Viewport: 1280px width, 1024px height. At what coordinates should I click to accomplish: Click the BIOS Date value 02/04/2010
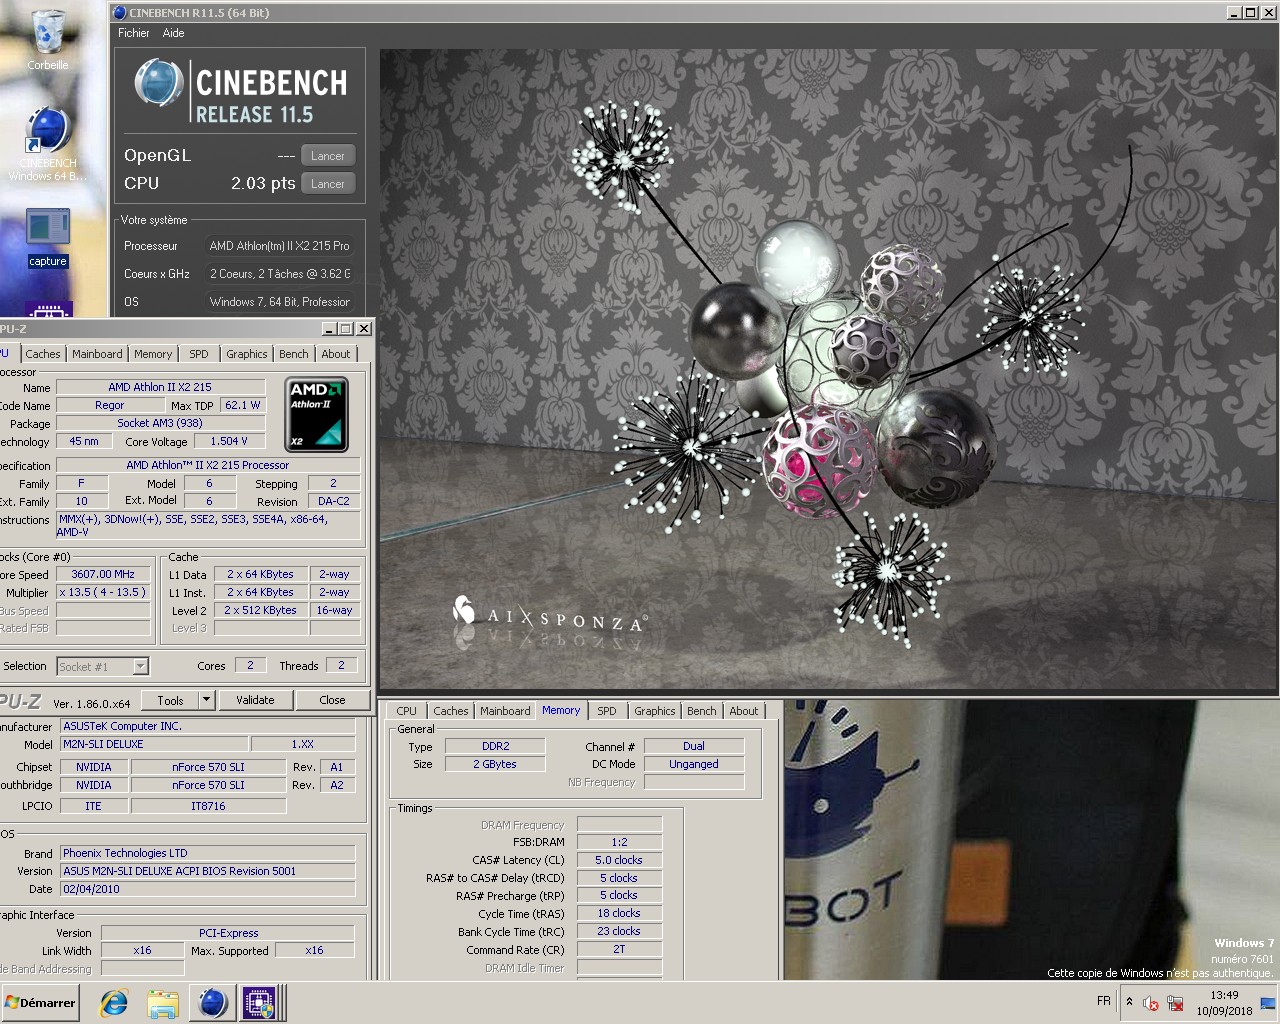click(x=207, y=889)
